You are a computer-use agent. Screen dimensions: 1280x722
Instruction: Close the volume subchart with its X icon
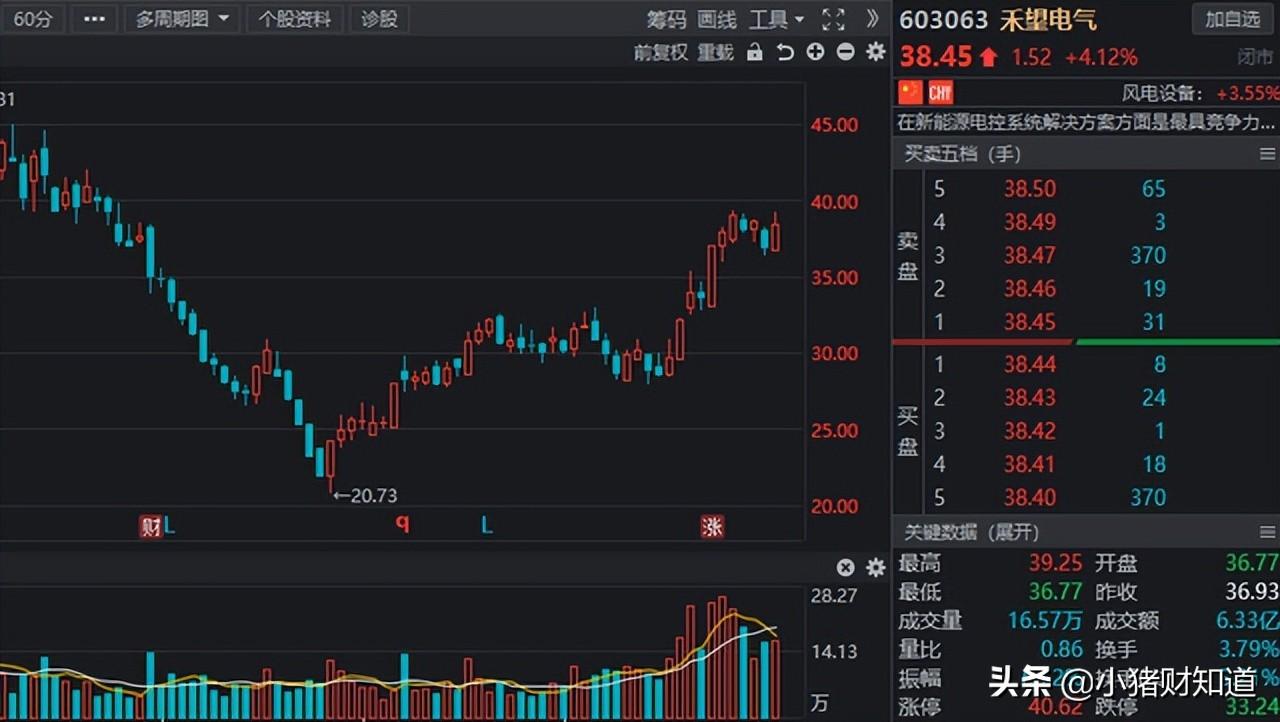click(x=845, y=567)
